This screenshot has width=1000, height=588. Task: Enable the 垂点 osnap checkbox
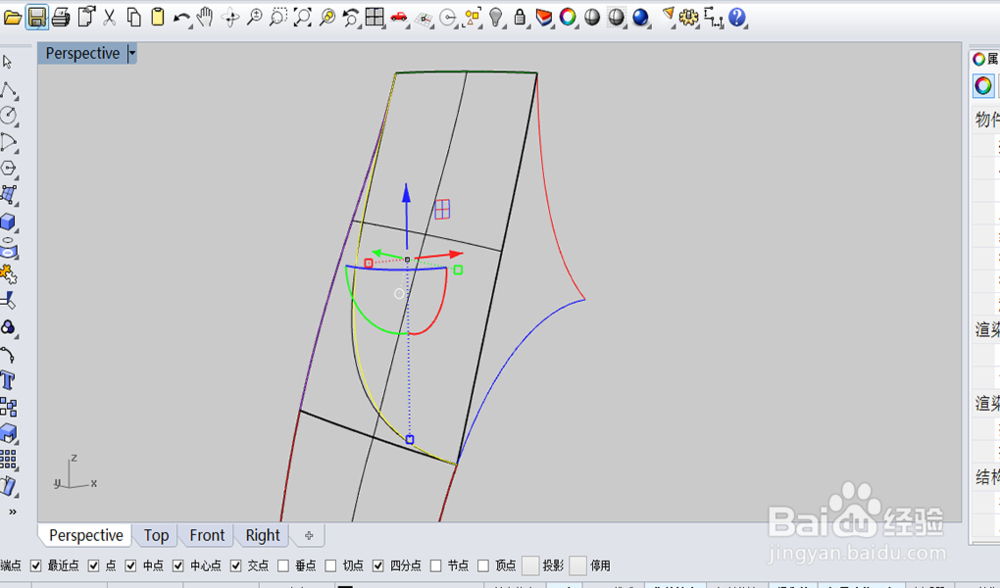tap(283, 566)
